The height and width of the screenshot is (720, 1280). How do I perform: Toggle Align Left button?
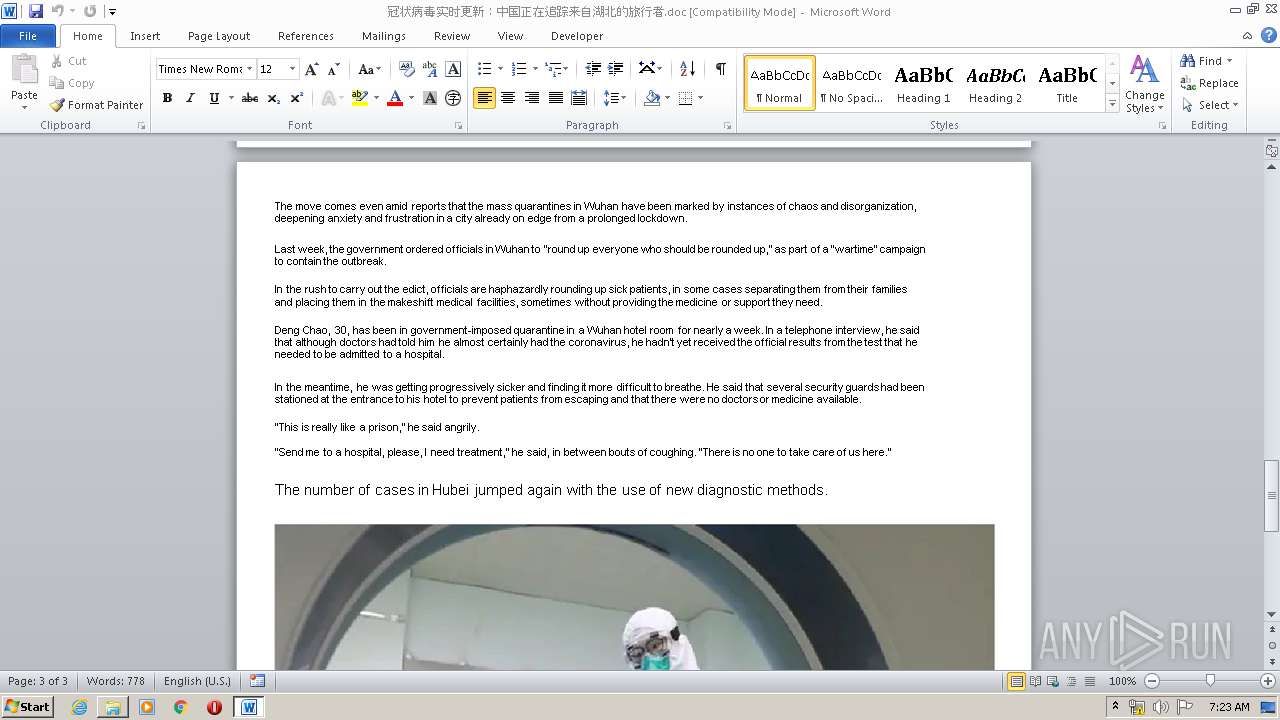(484, 98)
